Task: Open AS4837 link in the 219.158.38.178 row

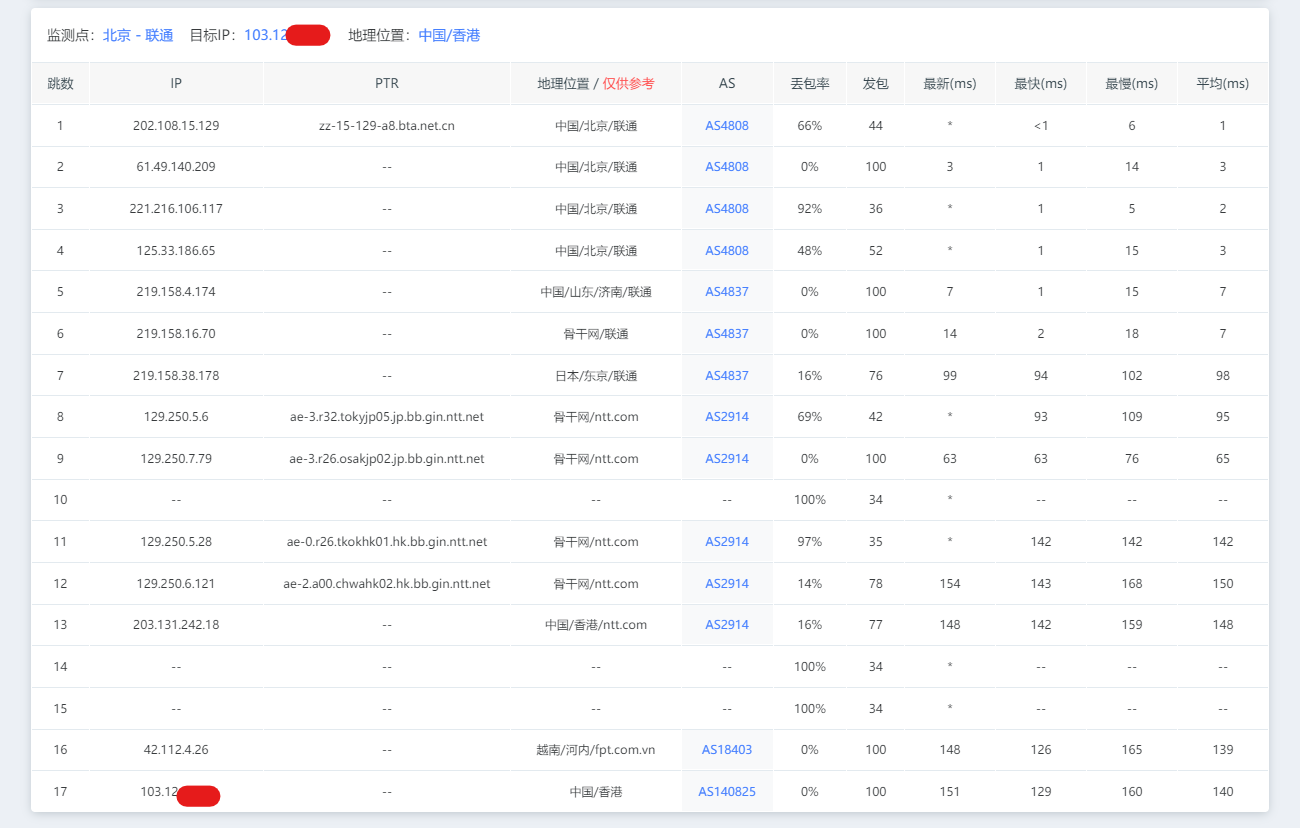Action: click(x=727, y=376)
